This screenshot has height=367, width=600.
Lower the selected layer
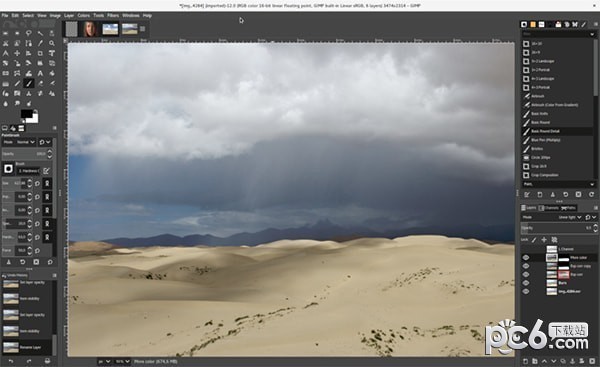(x=553, y=361)
